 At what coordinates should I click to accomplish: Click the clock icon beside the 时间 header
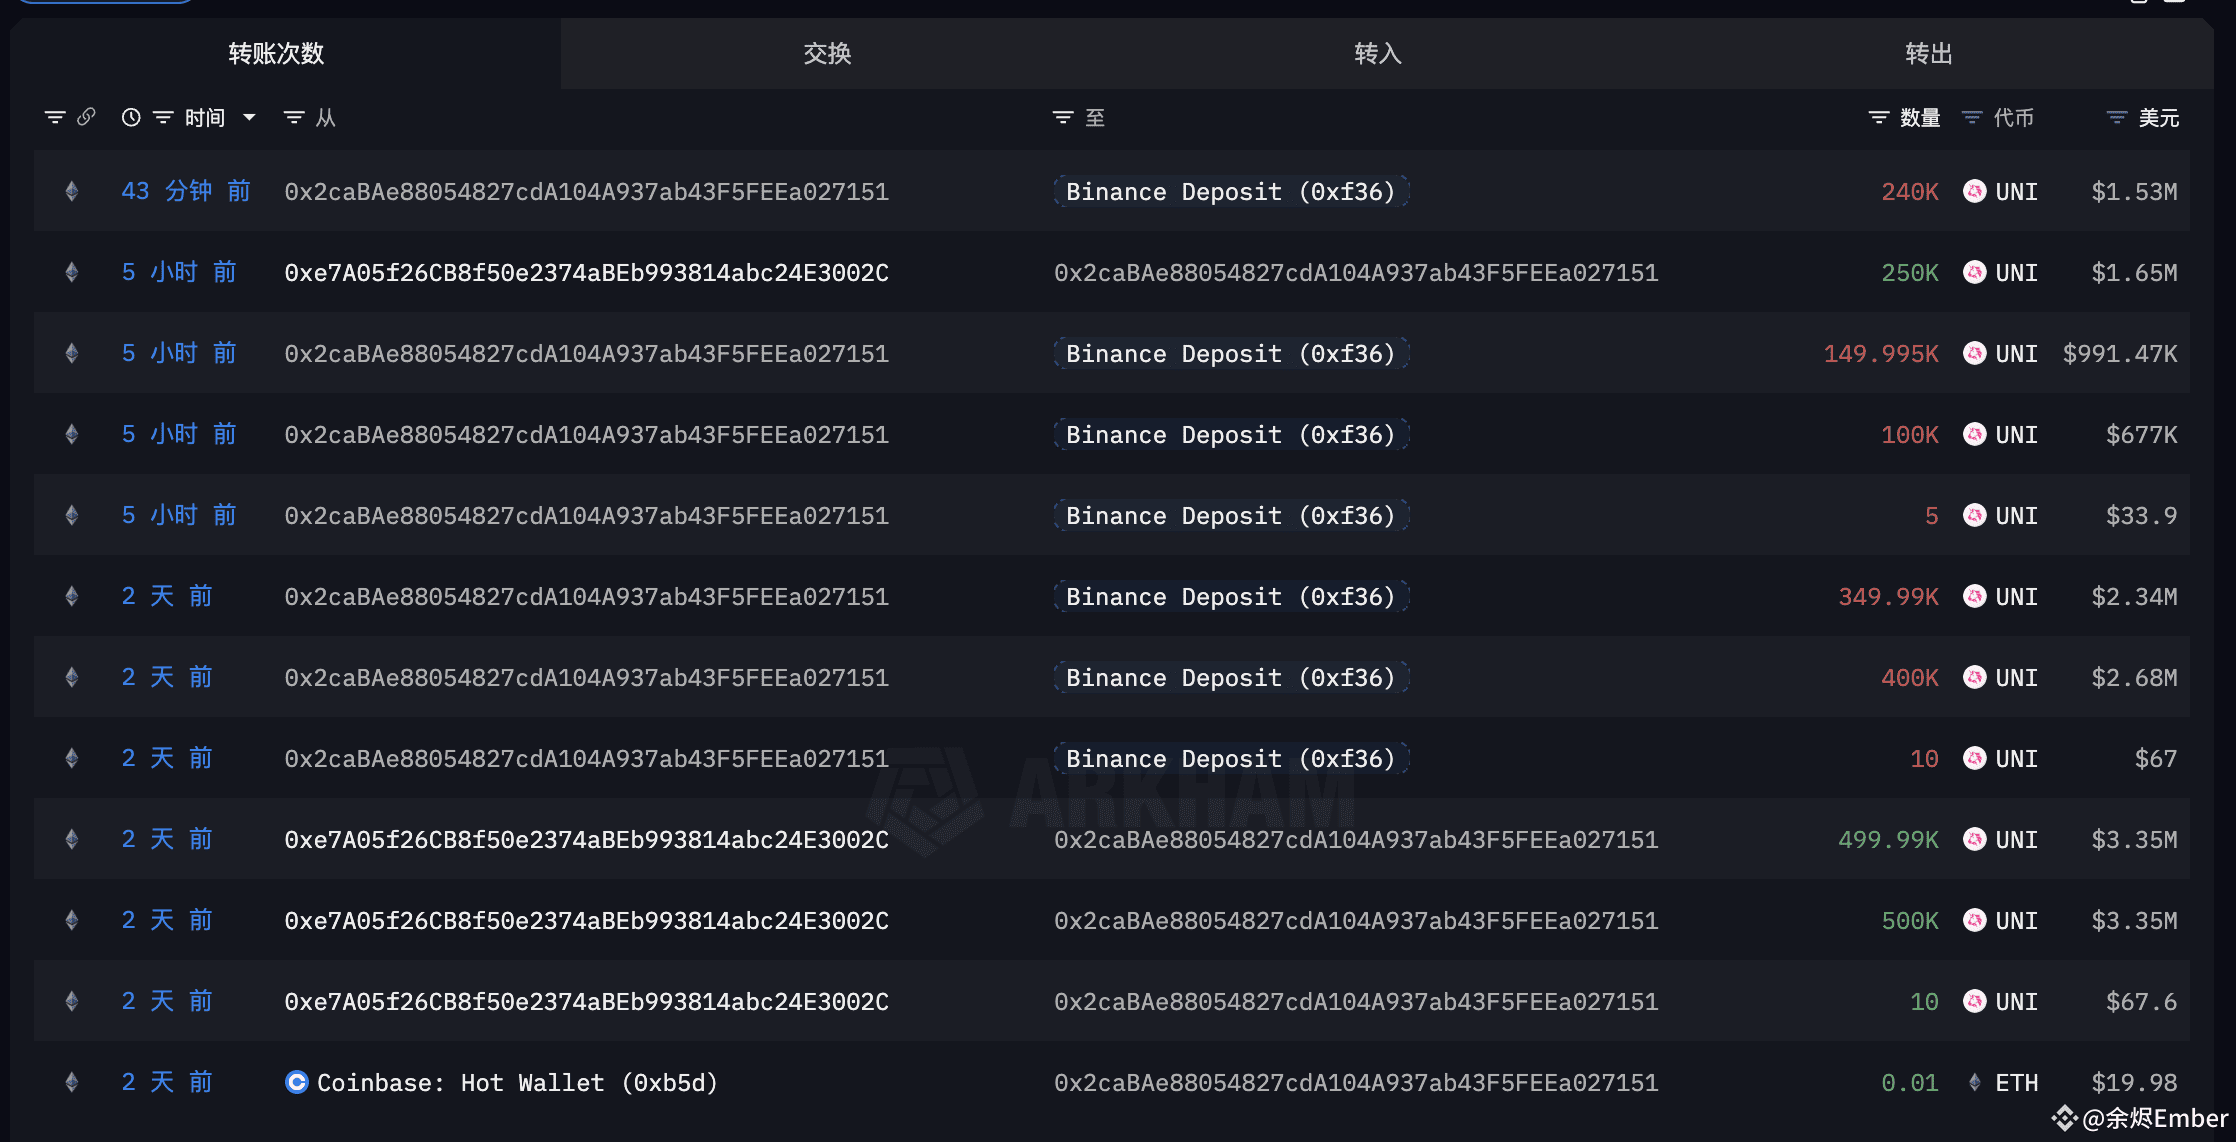pos(130,117)
